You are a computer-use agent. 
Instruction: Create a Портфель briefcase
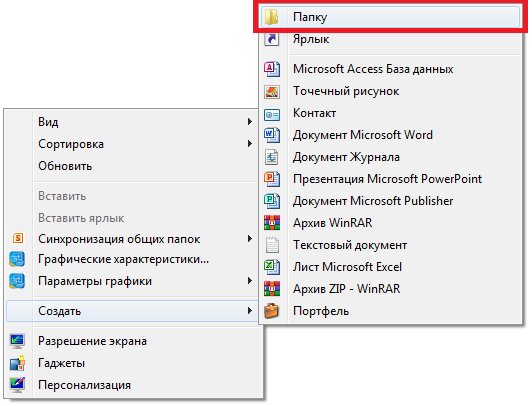[x=391, y=311]
